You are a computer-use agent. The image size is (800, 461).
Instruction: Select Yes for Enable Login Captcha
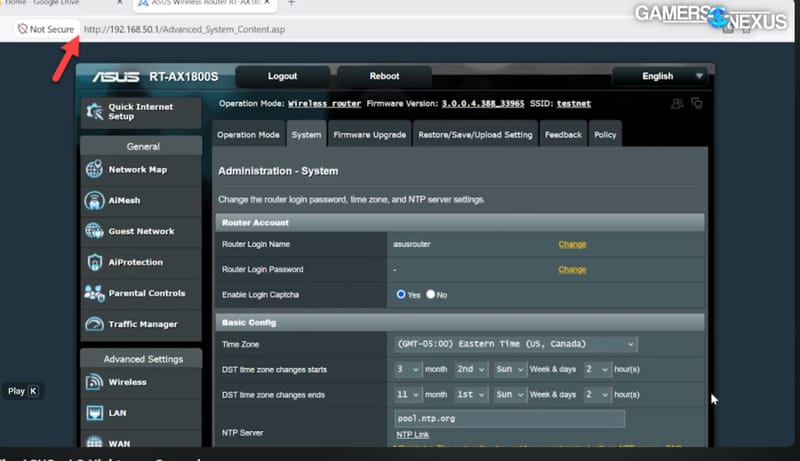coord(401,294)
